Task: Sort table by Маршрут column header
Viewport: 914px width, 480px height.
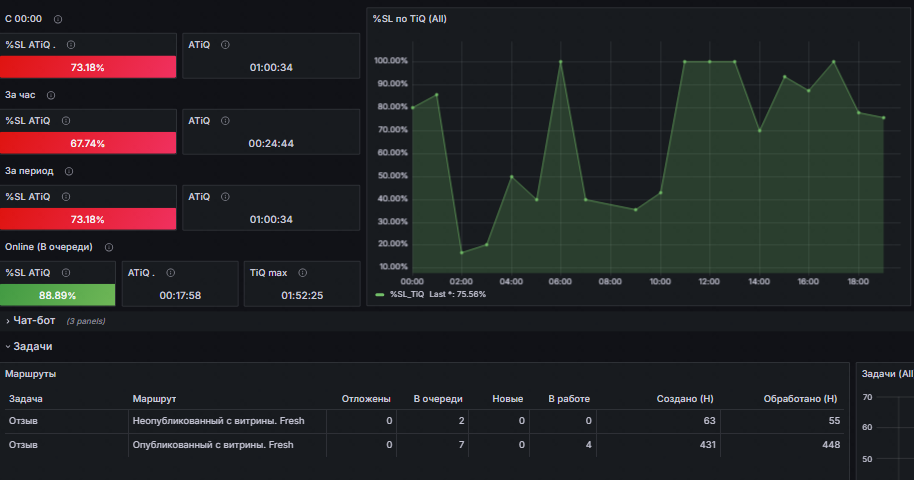Action: [x=154, y=399]
